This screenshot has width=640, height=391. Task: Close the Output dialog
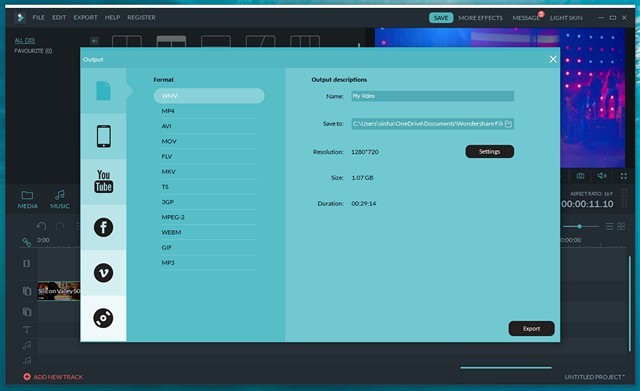point(553,59)
